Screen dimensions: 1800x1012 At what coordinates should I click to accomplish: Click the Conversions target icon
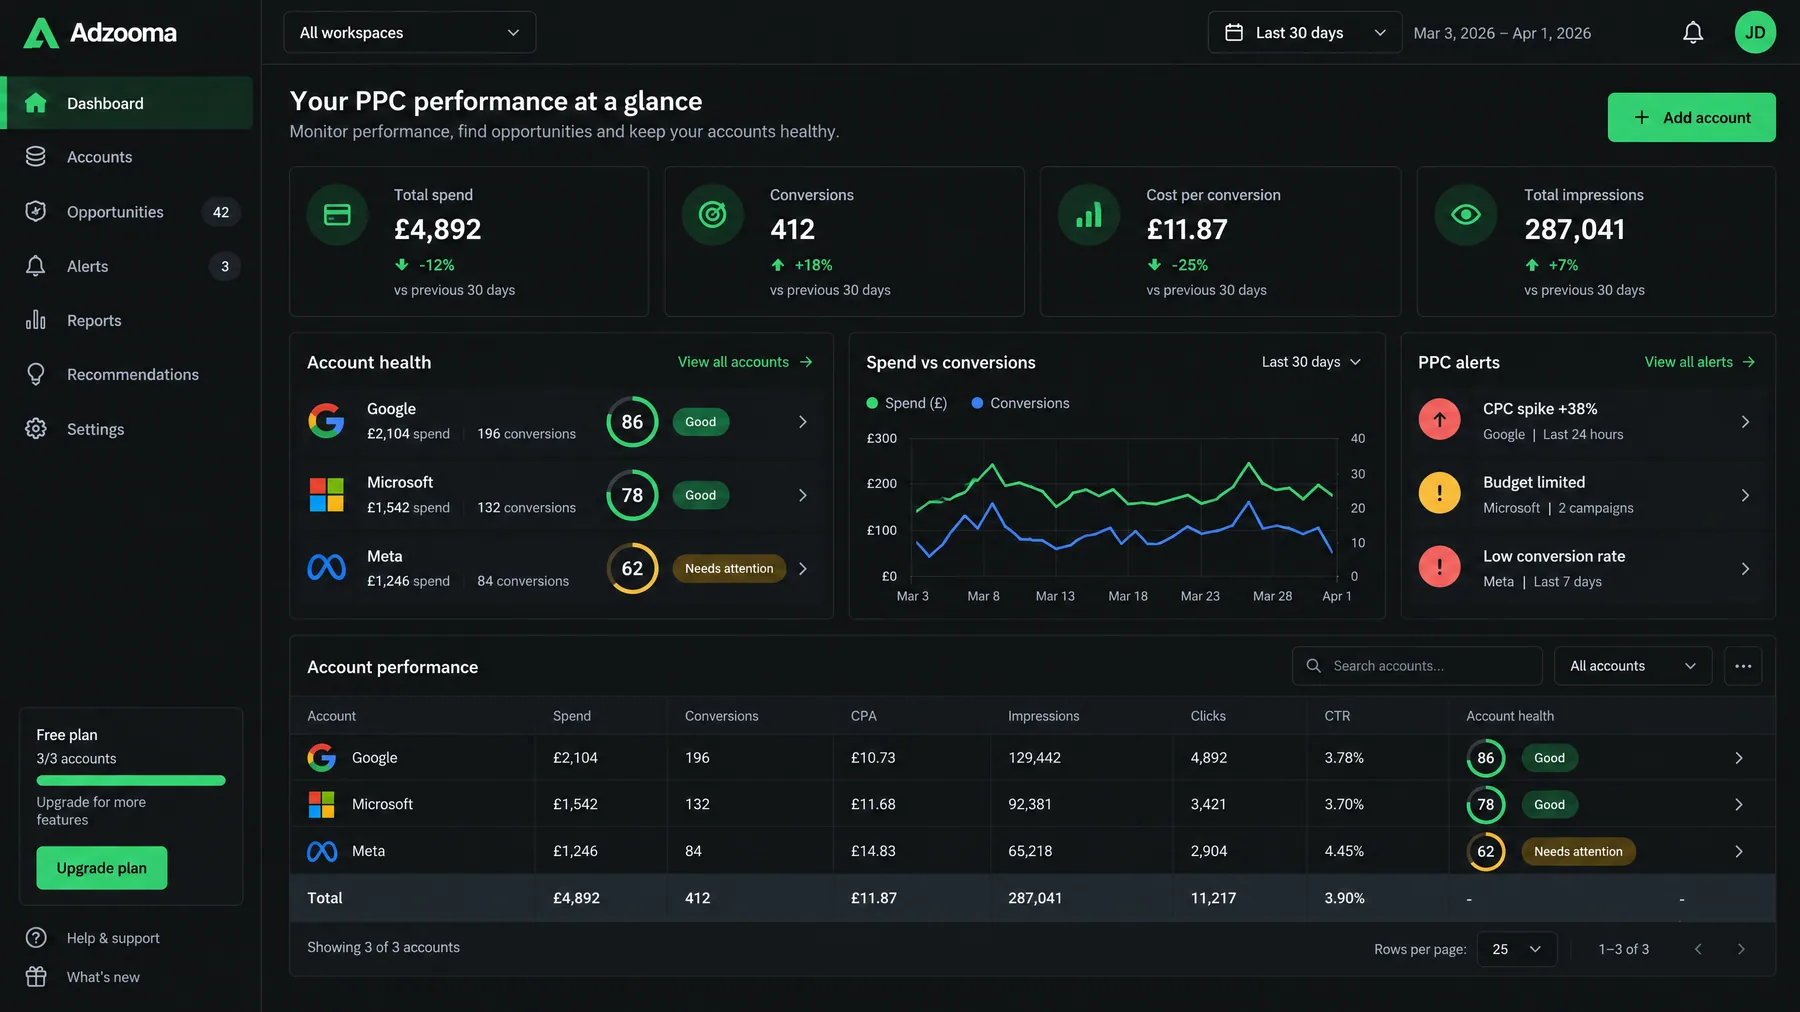point(712,214)
